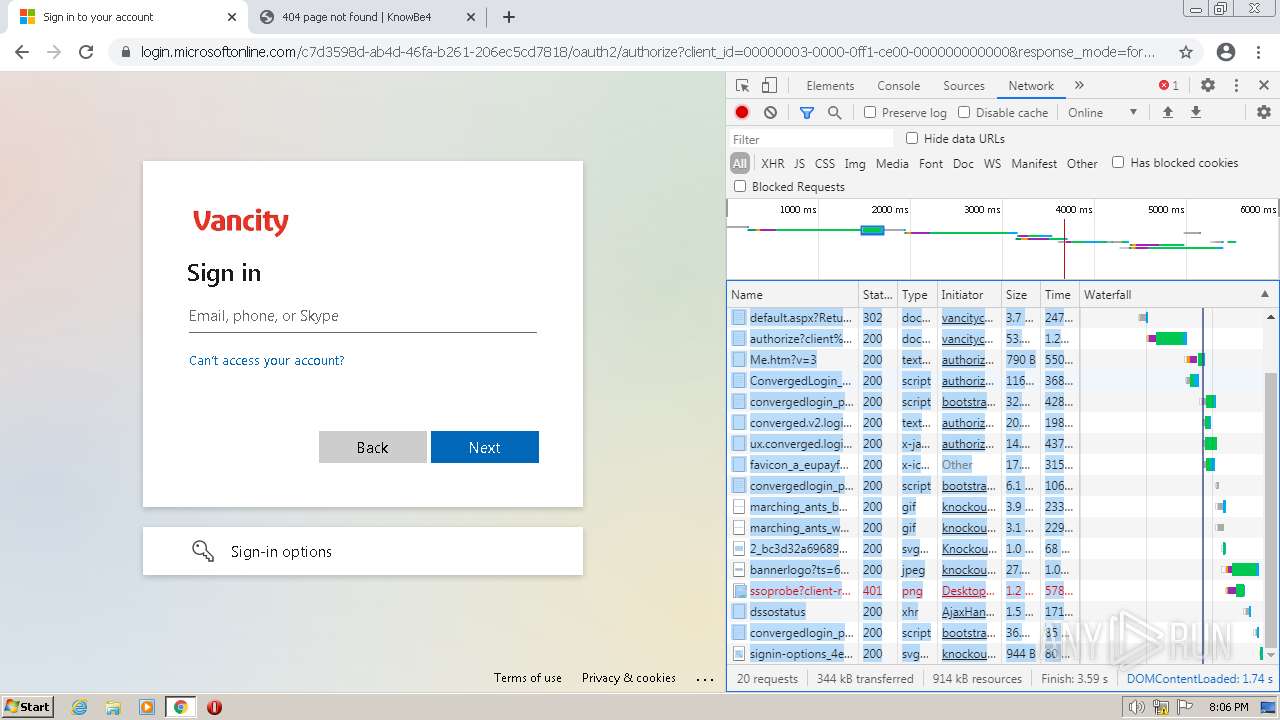1280x720 pixels.
Task: Enable Preserve log checkbox
Action: (x=870, y=113)
